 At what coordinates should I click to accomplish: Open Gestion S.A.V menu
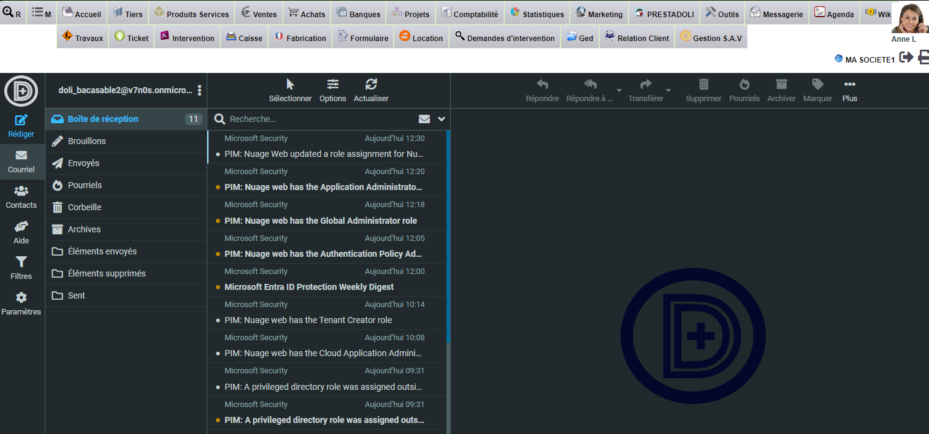click(710, 37)
